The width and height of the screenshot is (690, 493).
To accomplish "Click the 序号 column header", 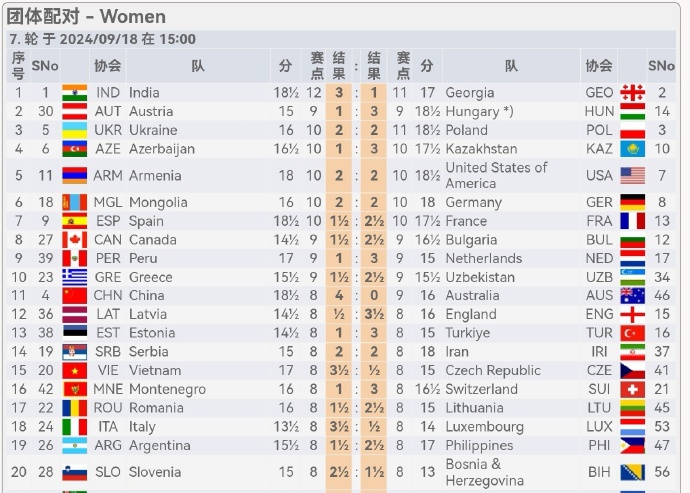I will (x=18, y=66).
